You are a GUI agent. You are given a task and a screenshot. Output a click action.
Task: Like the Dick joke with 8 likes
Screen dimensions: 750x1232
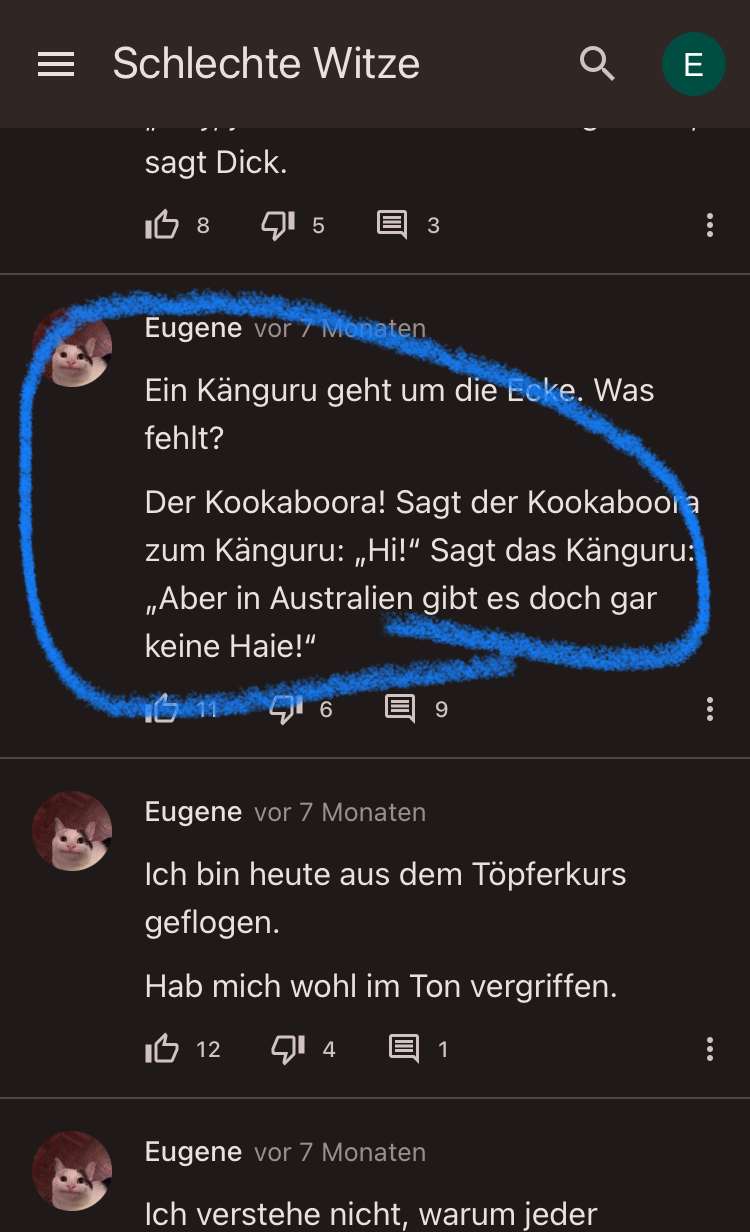tap(162, 225)
